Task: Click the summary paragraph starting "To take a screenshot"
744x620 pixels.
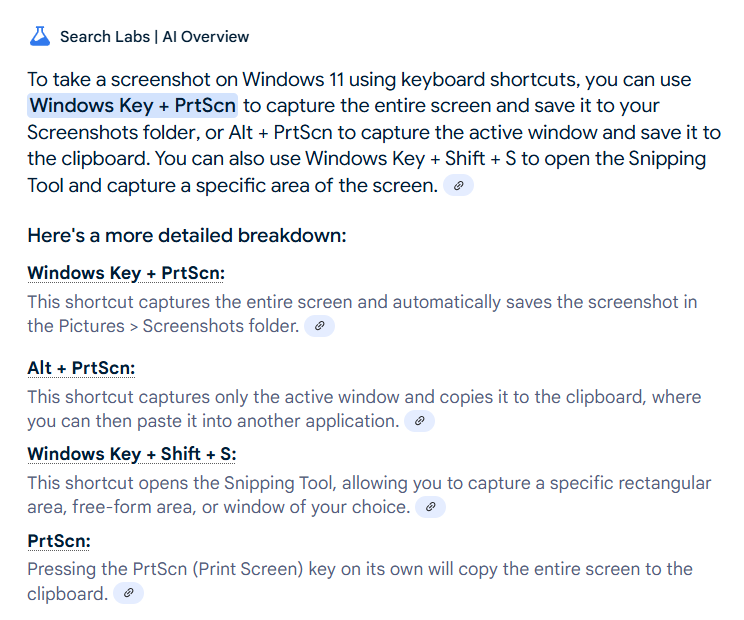Action: pos(360,80)
